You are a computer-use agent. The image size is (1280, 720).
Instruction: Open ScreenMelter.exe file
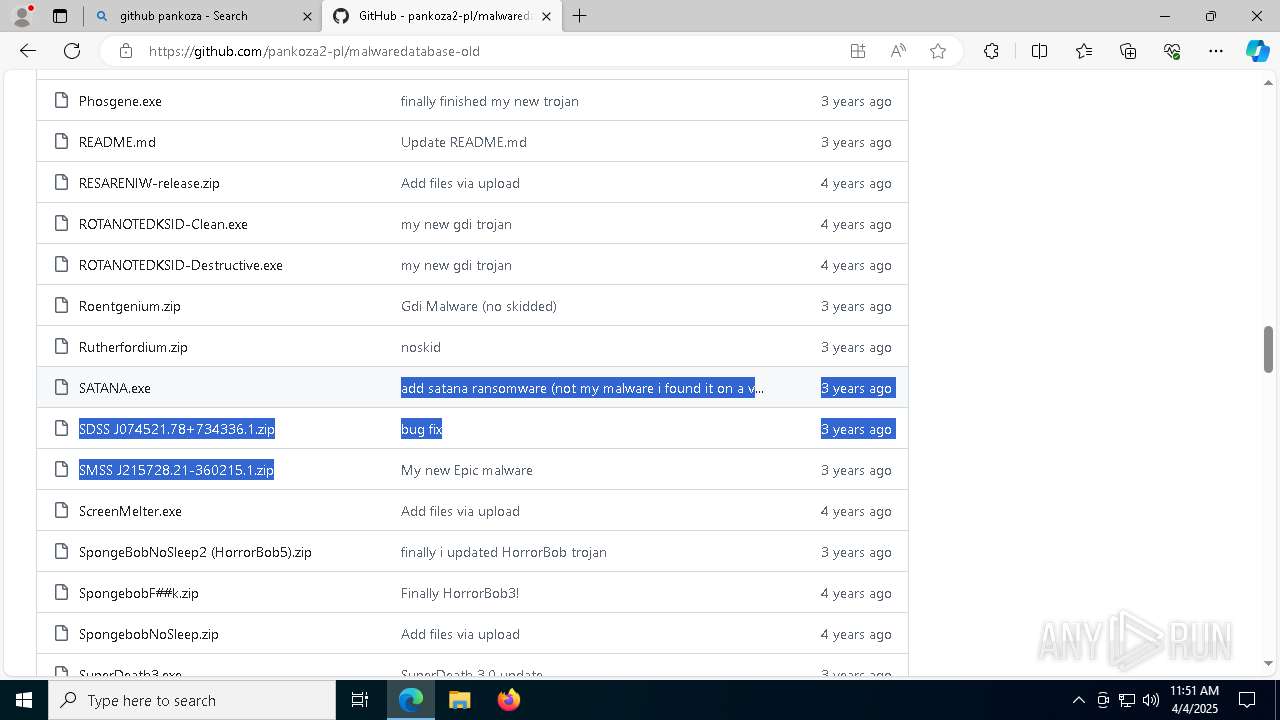pyautogui.click(x=130, y=511)
